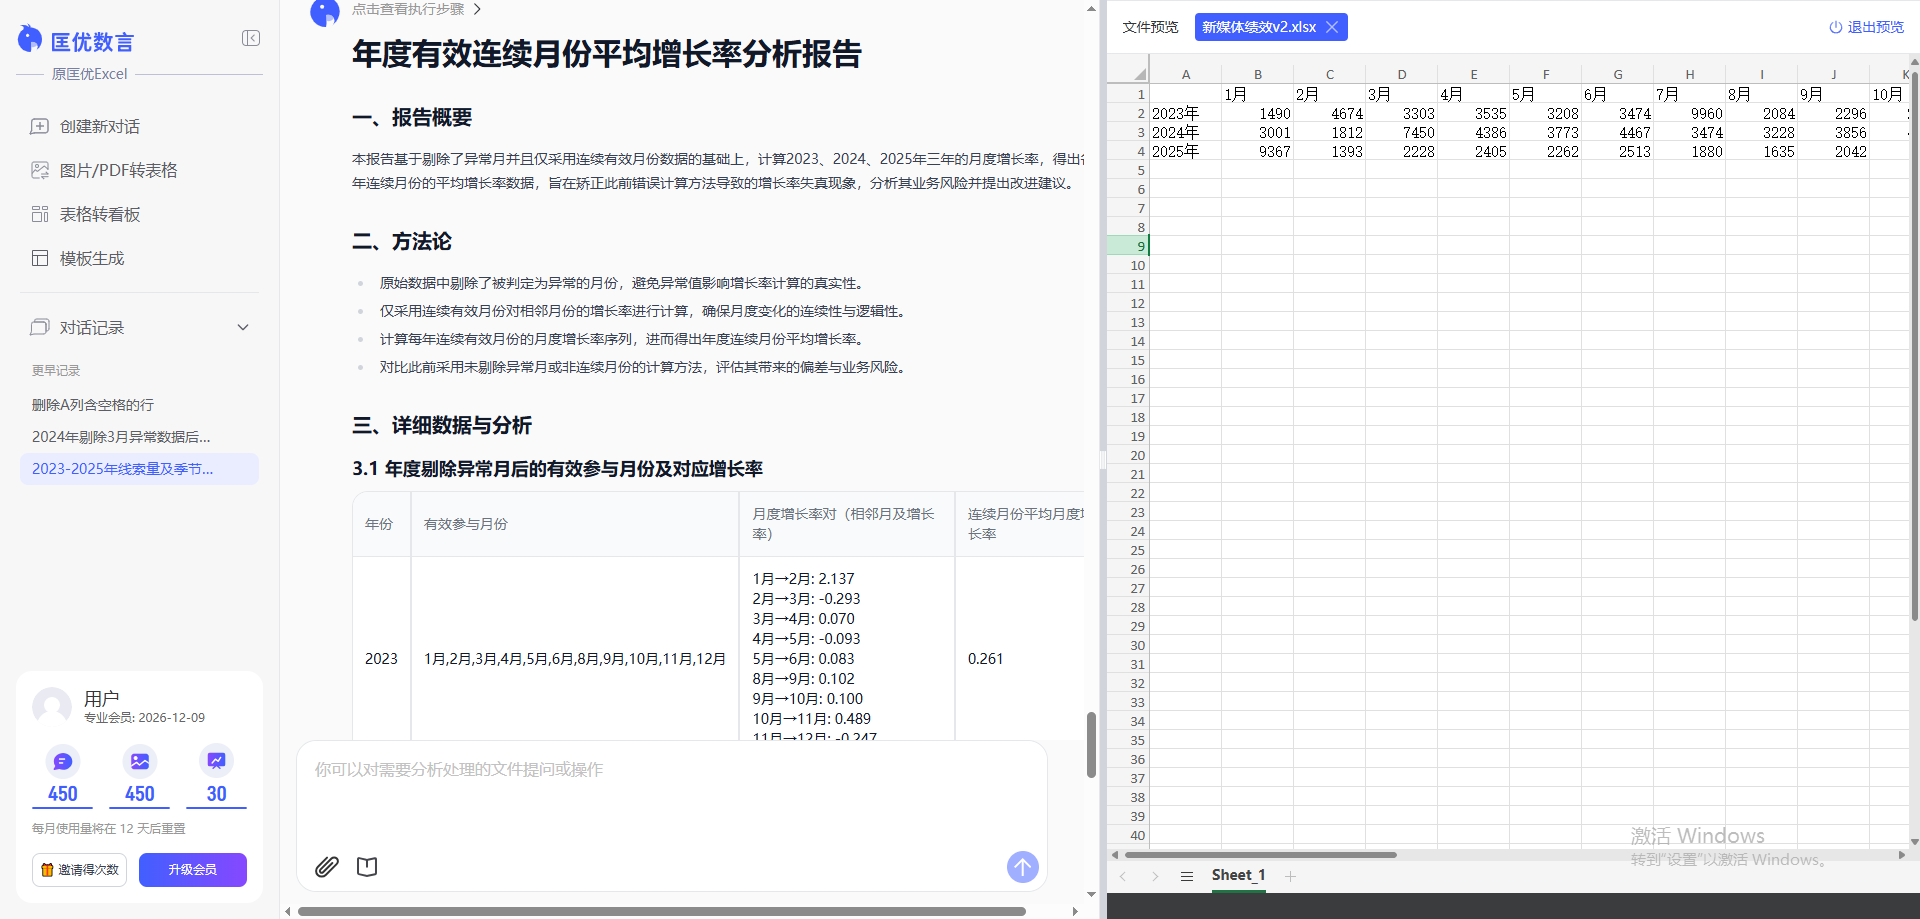Screen dimensions: 1920x919
Task: Open the sheet list hamburger icon
Action: point(1187,875)
